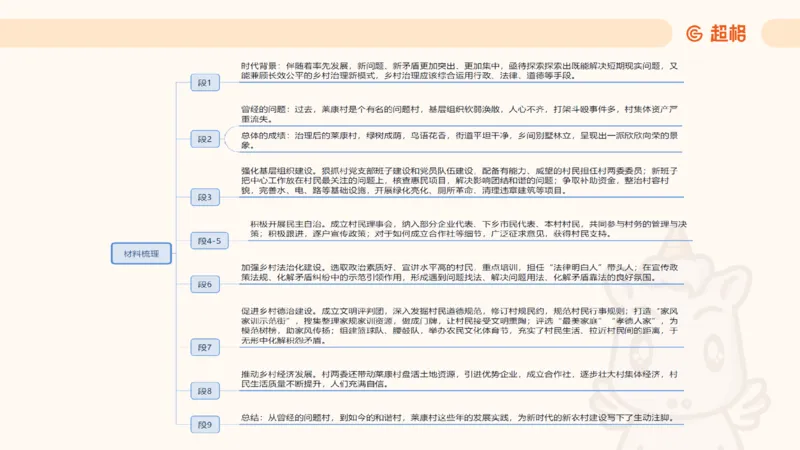The height and width of the screenshot is (450, 800).
Task: Select the 段1 mind map node
Action: click(x=205, y=83)
